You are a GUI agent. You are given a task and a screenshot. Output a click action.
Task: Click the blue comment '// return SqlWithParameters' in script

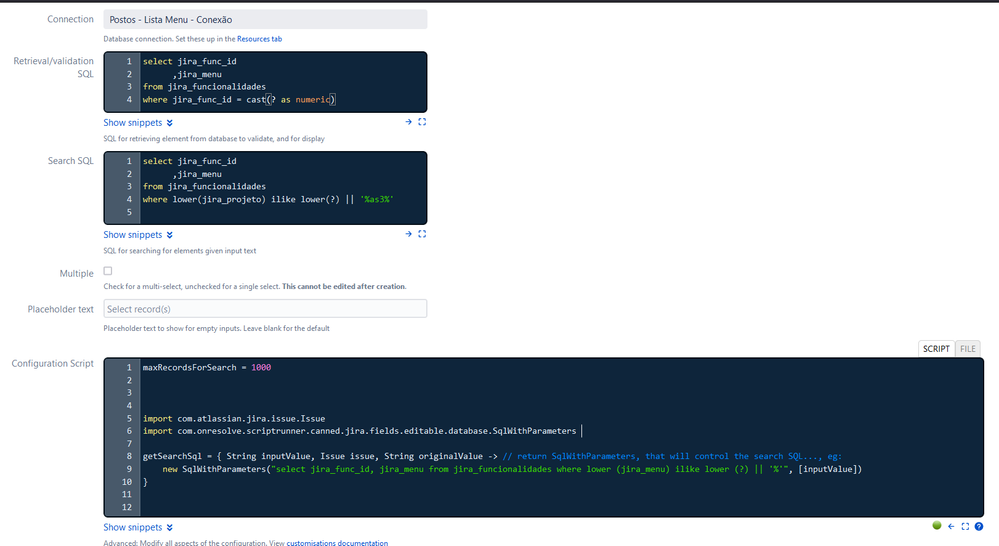tap(672, 456)
